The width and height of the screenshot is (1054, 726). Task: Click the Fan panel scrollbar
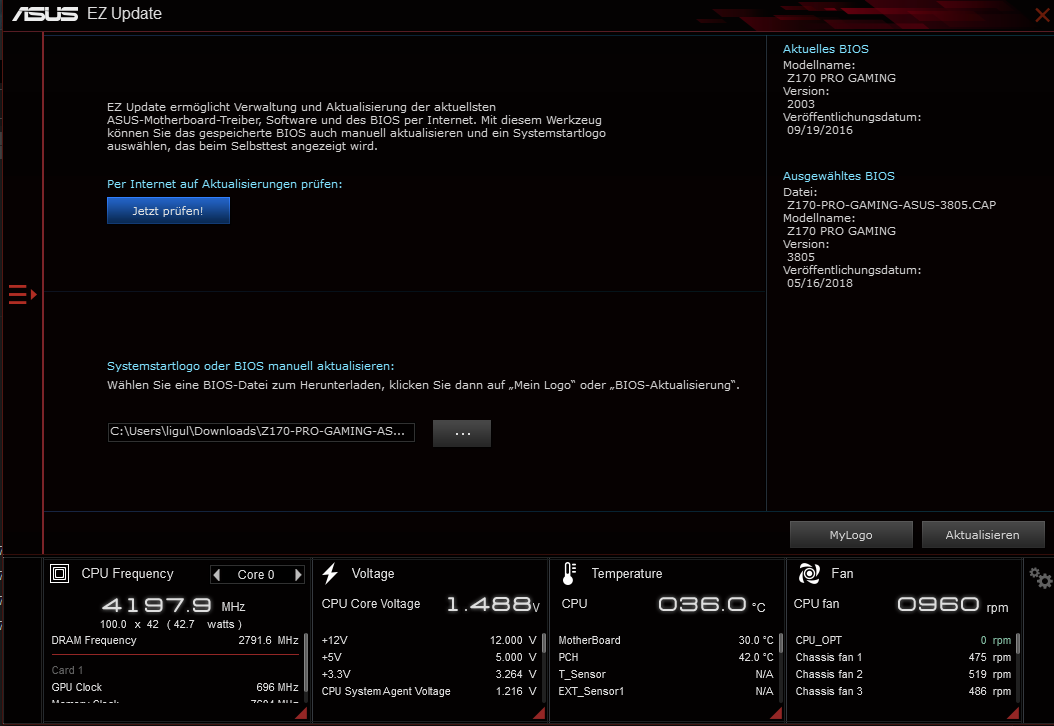[x=1018, y=643]
